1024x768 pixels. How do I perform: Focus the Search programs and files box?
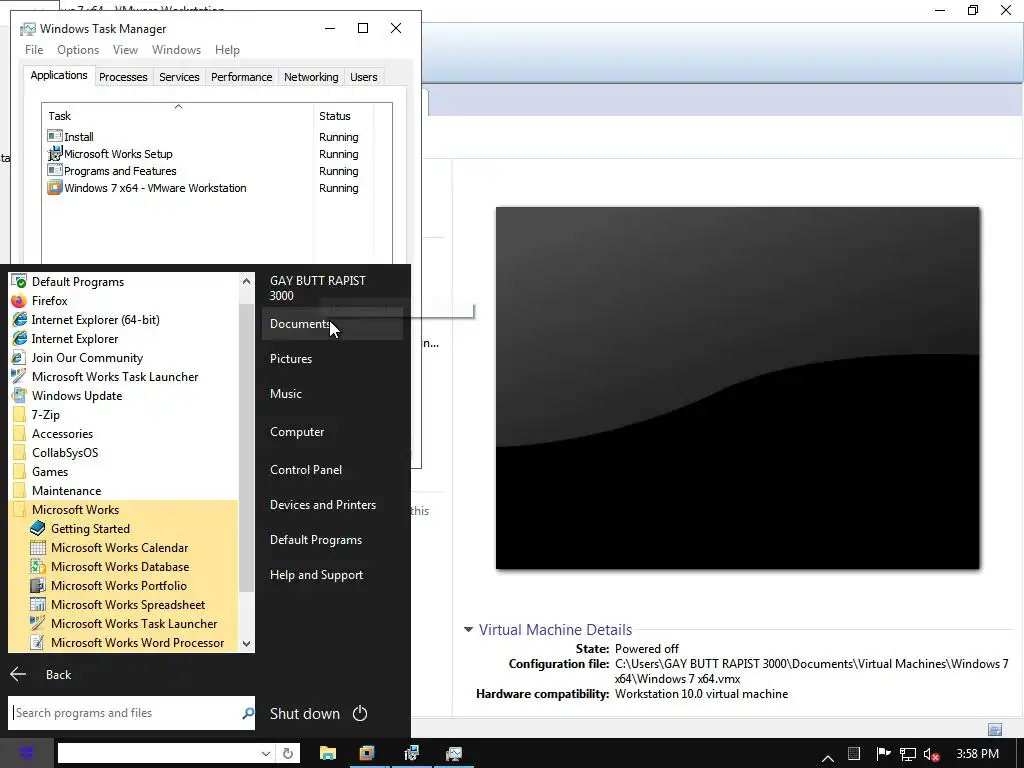coord(125,713)
